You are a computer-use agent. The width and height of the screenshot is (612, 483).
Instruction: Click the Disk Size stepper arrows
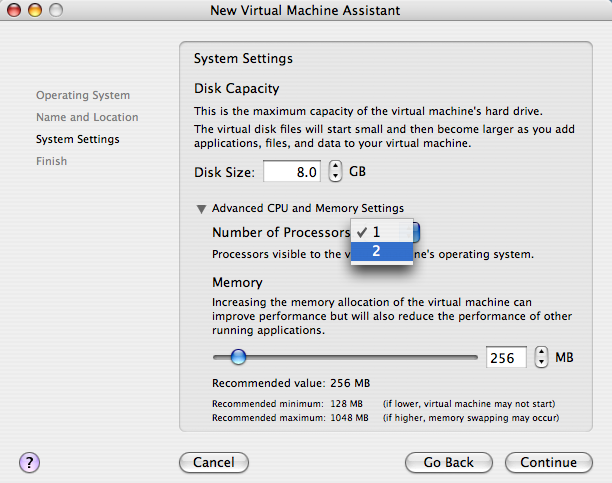(x=335, y=172)
